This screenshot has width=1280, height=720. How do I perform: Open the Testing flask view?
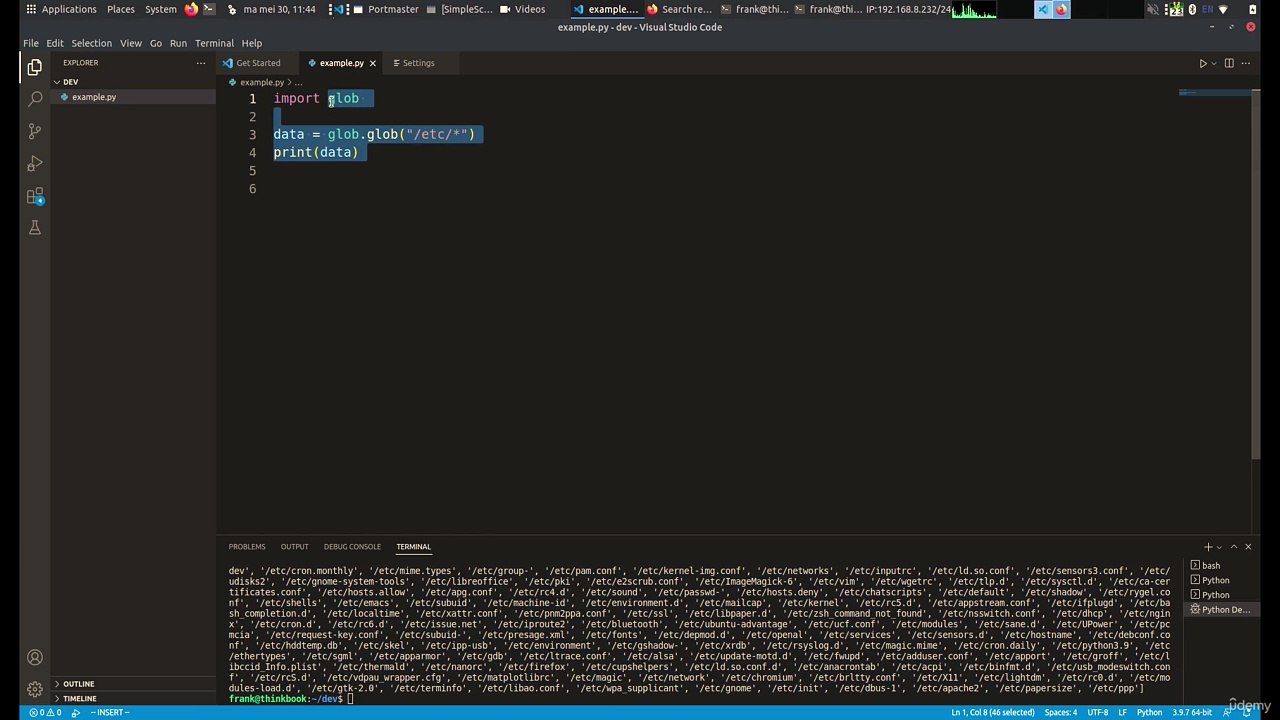pyautogui.click(x=35, y=228)
